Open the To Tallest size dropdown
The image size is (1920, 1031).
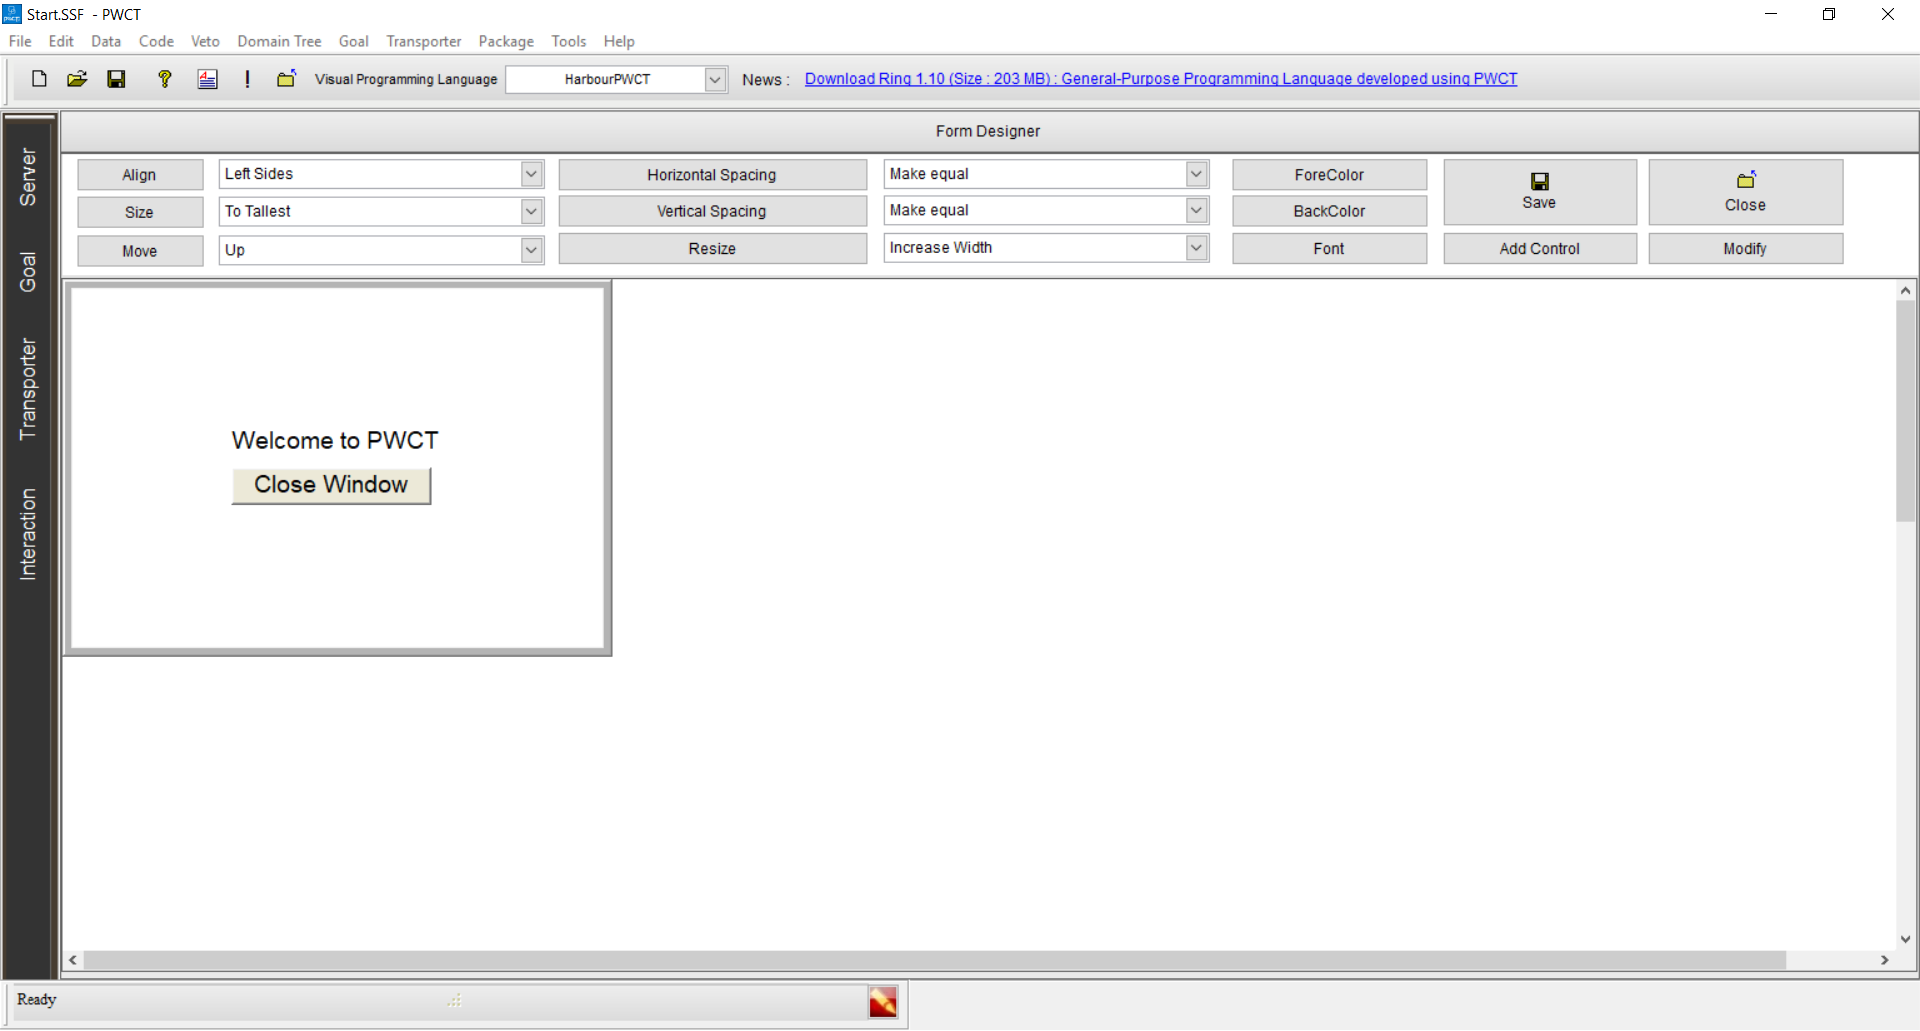click(532, 211)
